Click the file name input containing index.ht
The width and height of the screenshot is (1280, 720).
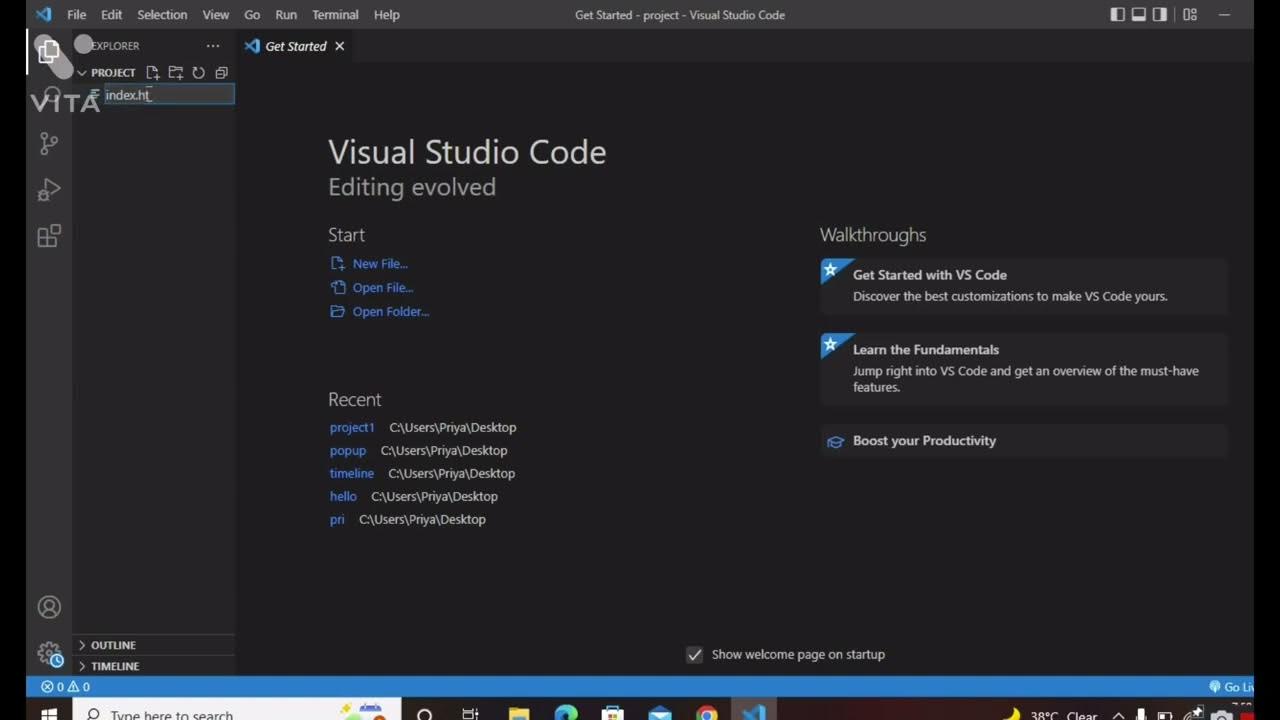[x=169, y=95]
